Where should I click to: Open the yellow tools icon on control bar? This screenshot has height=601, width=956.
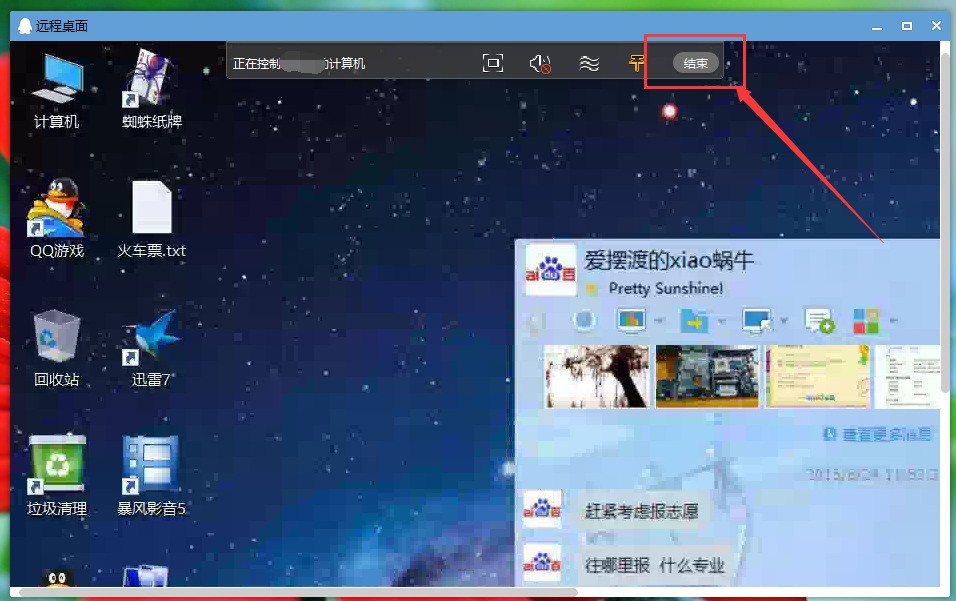click(x=637, y=62)
